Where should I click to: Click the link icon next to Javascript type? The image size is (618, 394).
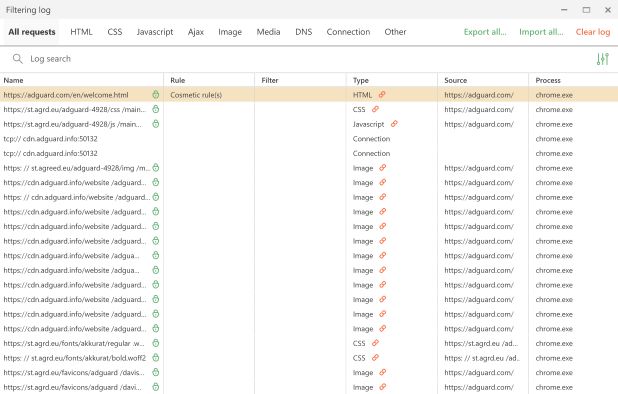pos(394,124)
